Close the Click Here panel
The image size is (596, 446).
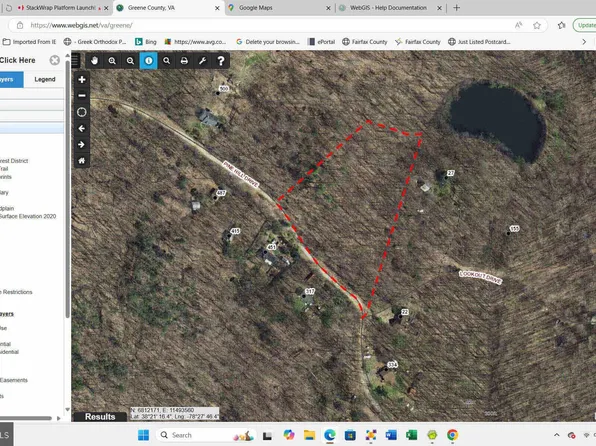pos(55,60)
